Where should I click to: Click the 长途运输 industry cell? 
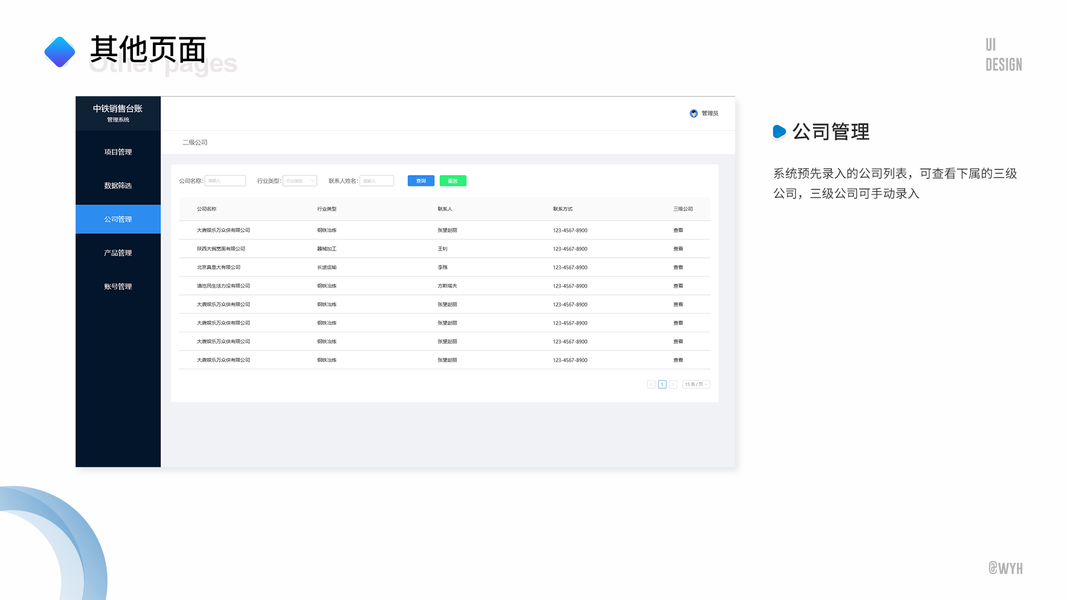(x=327, y=267)
